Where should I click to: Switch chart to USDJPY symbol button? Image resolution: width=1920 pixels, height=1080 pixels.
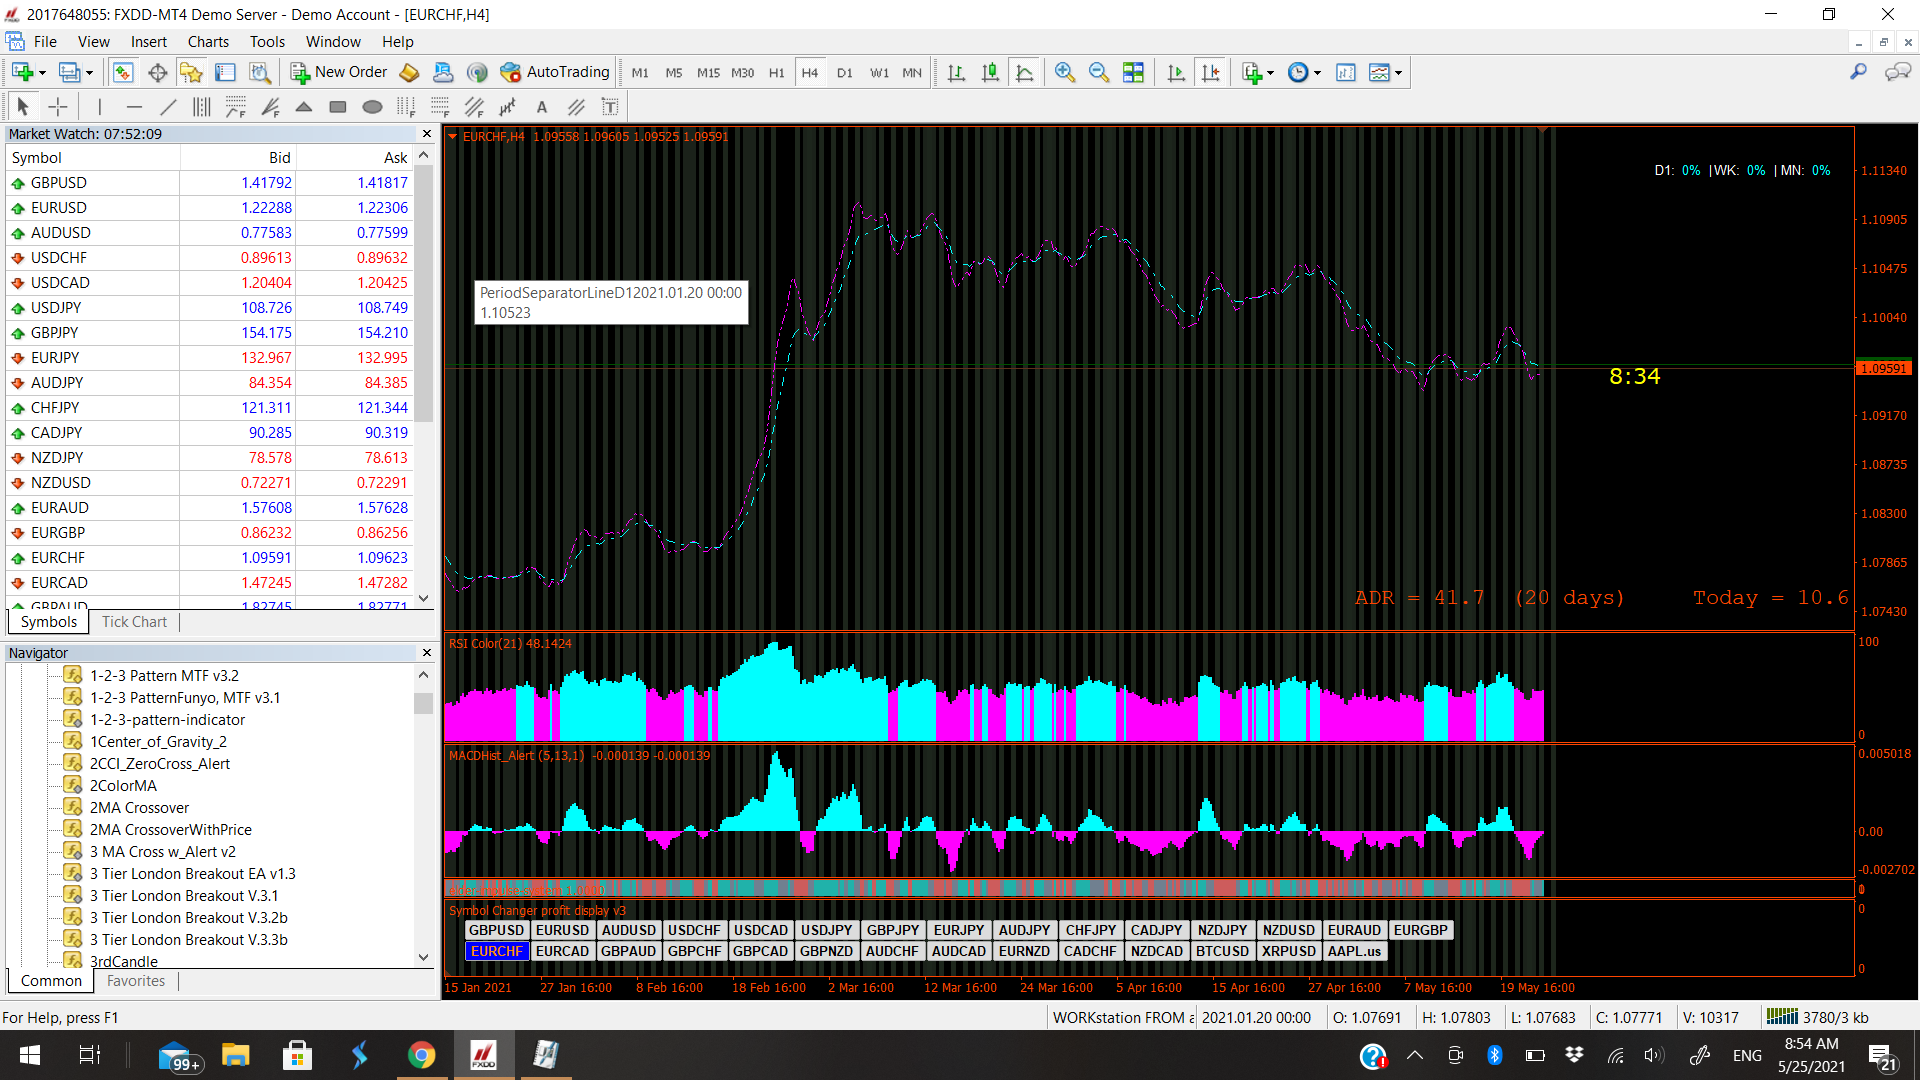(826, 930)
